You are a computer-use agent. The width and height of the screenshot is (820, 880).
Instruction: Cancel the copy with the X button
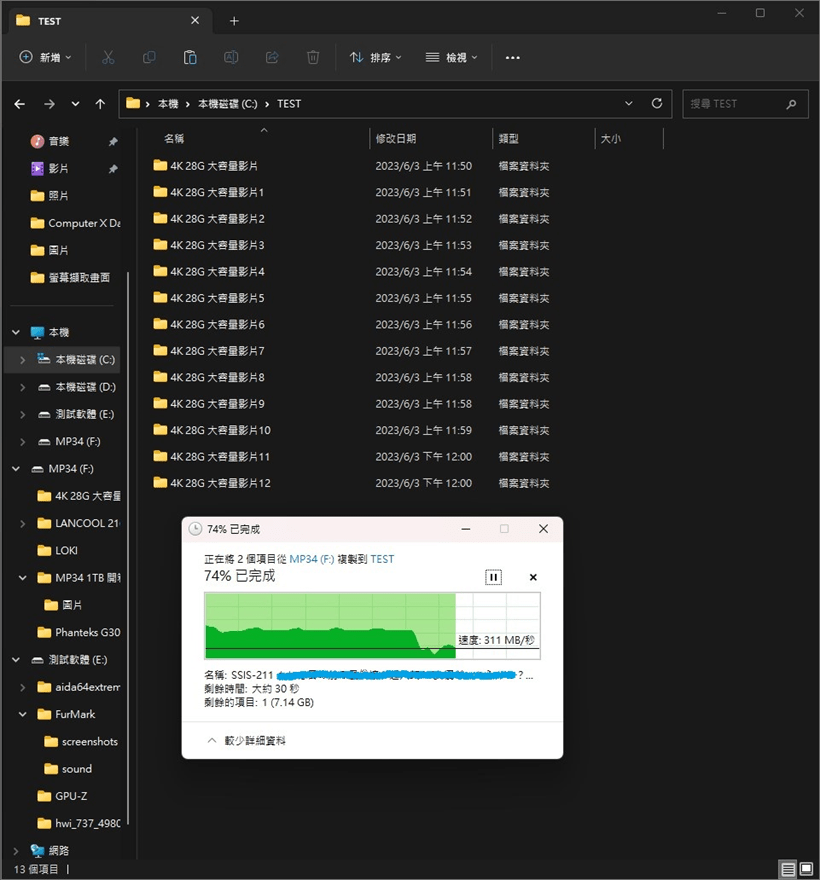click(533, 577)
